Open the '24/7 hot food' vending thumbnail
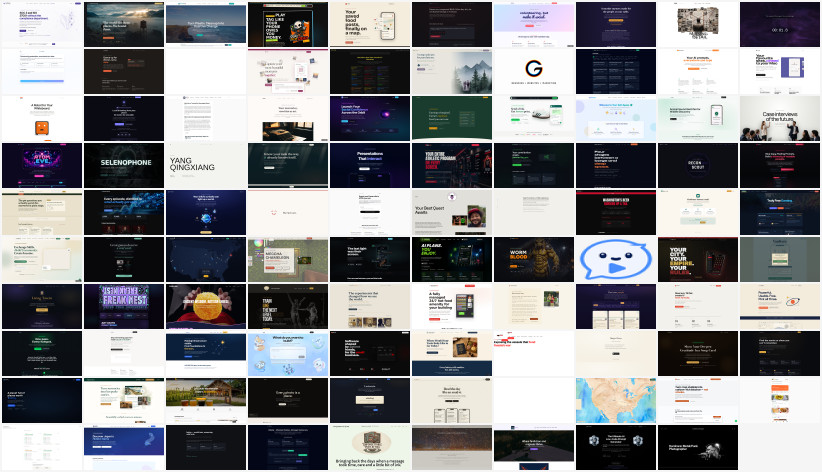 452,306
